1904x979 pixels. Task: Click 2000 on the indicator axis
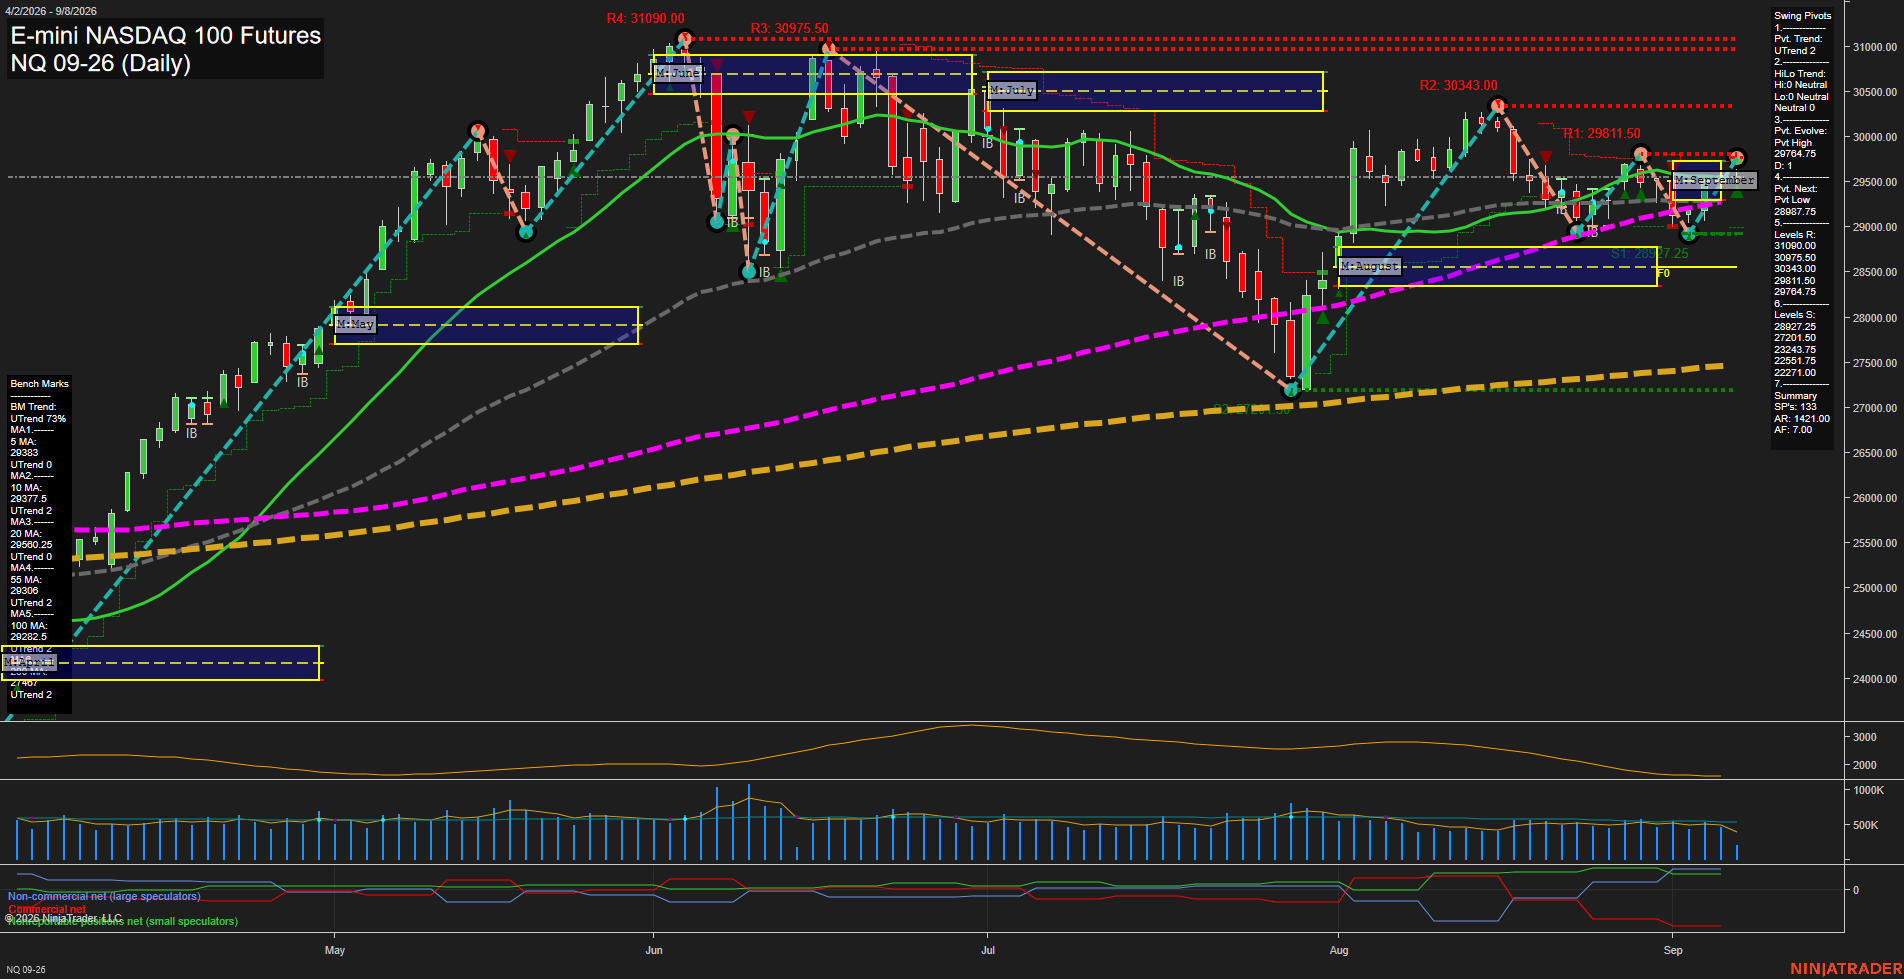pos(1864,765)
